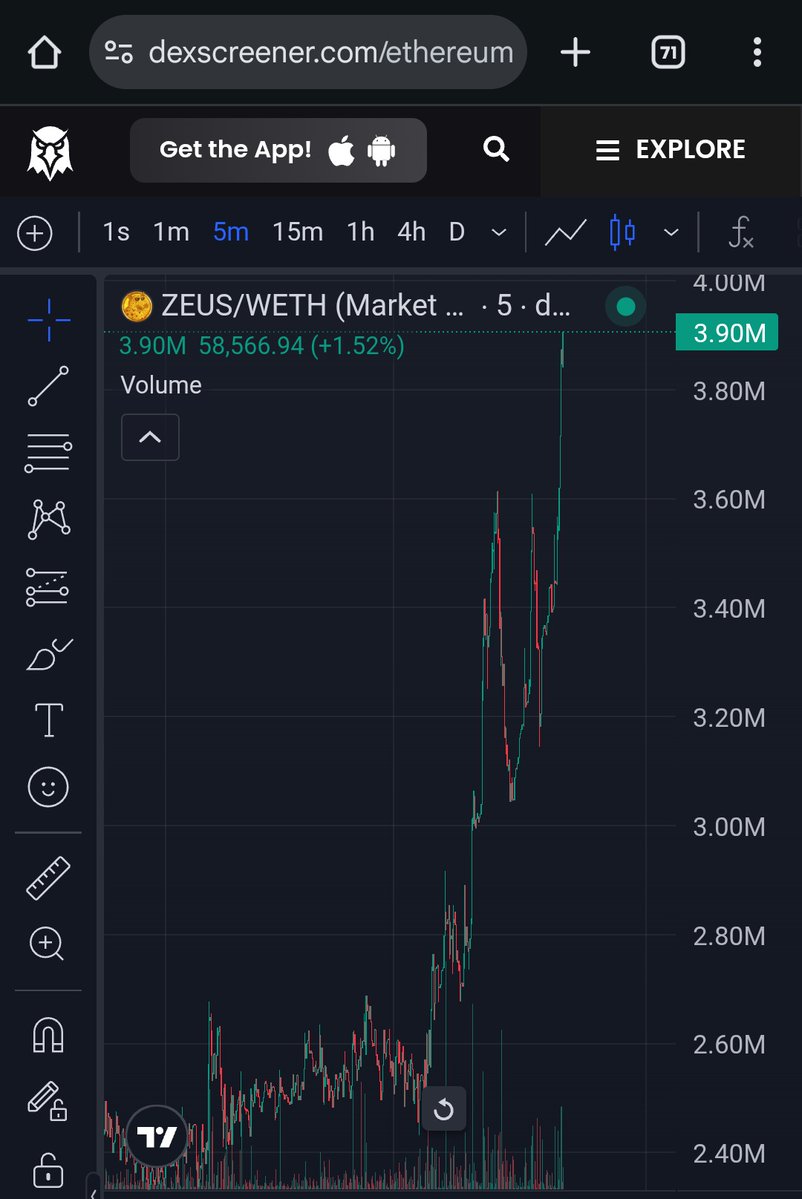Image resolution: width=802 pixels, height=1199 pixels.
Task: Select candlestick chart style
Action: (622, 232)
